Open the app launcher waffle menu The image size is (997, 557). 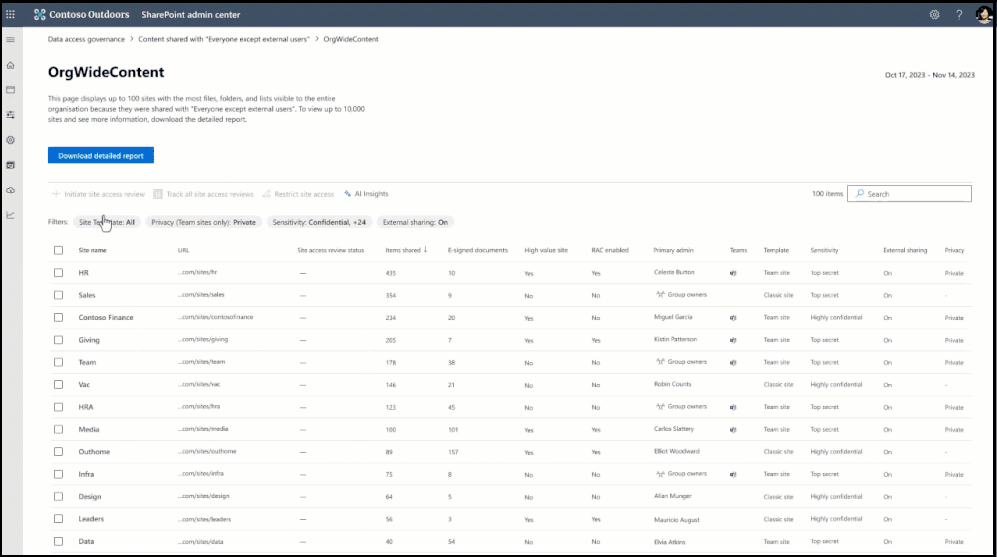coord(11,15)
